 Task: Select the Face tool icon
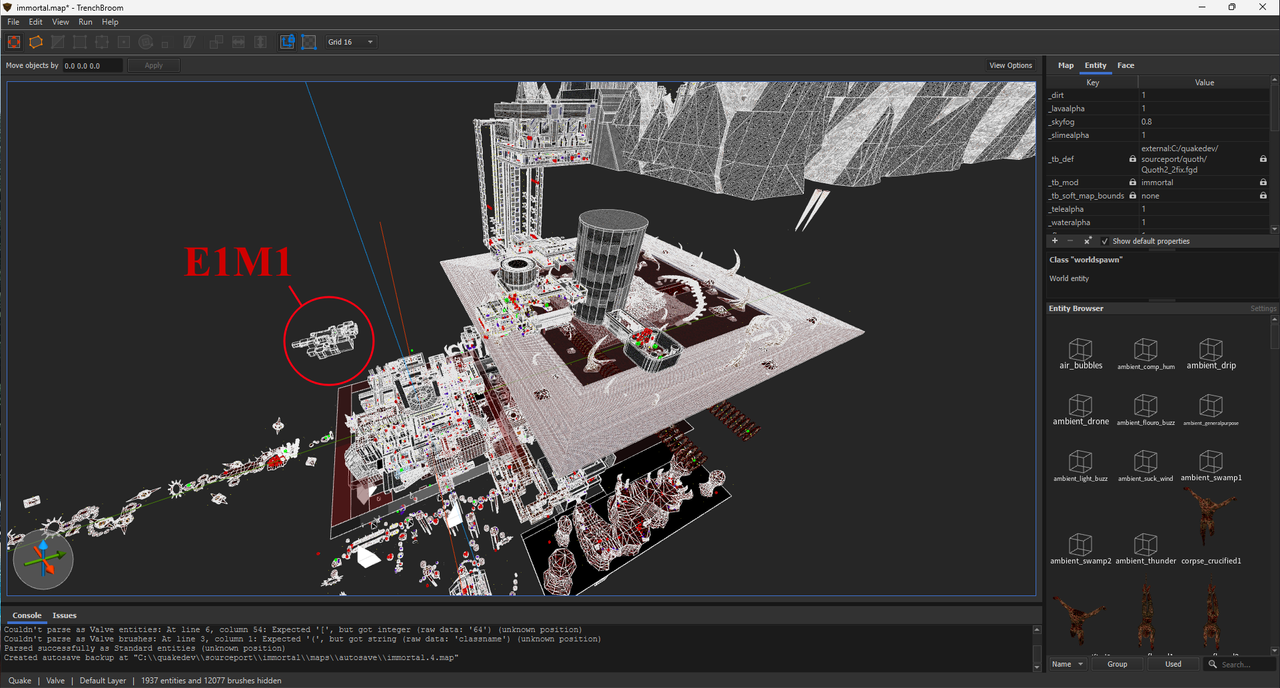124,42
